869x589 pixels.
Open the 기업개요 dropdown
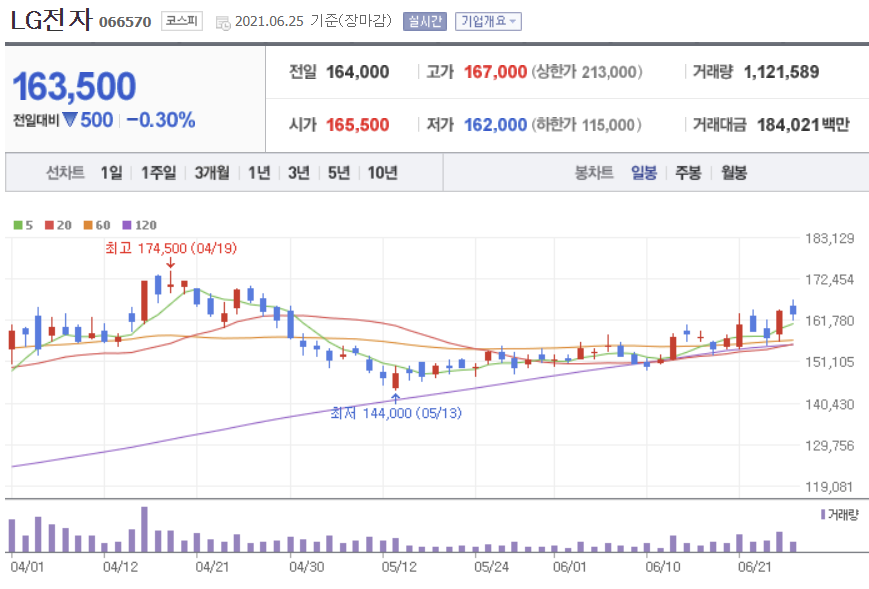click(x=488, y=21)
